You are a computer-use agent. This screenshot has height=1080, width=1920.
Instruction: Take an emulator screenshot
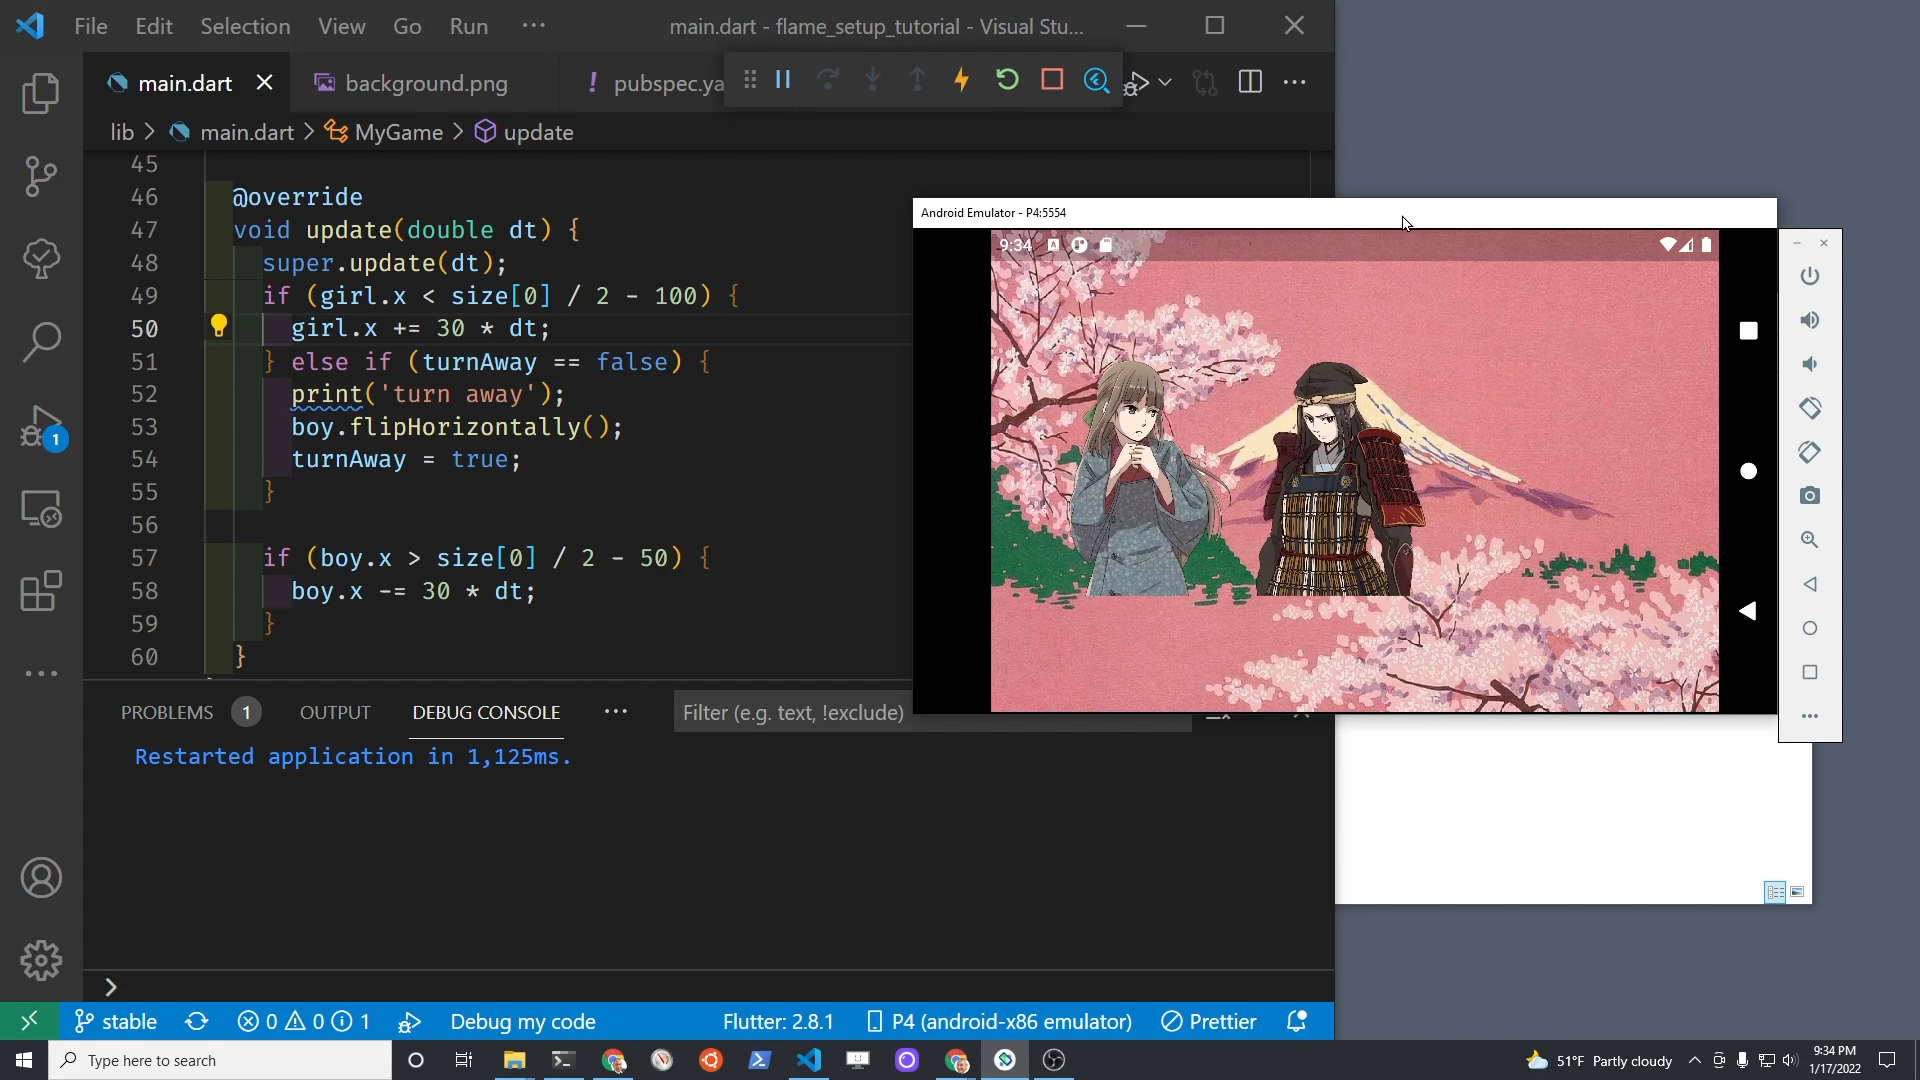[x=1810, y=496]
